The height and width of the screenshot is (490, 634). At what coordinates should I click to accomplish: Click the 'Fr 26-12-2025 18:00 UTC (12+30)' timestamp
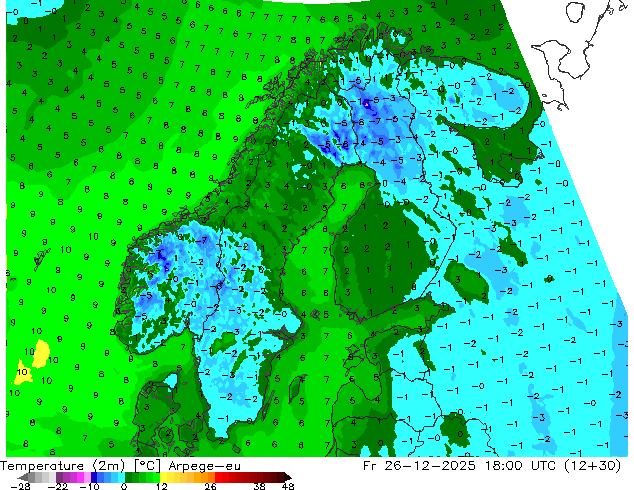(492, 466)
